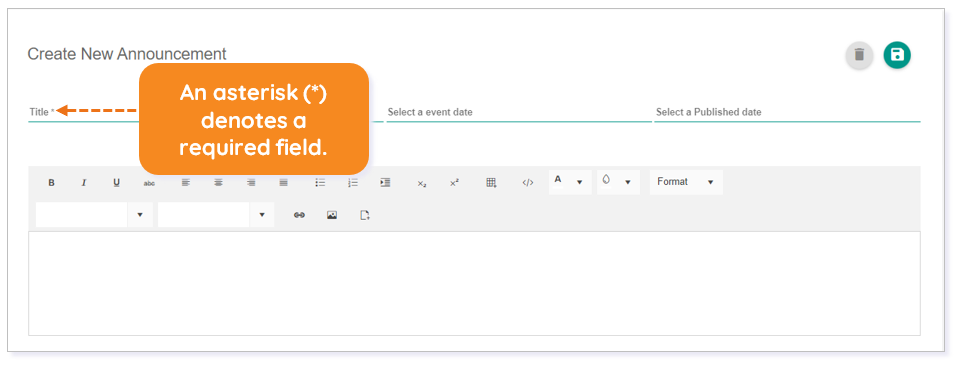964x366 pixels.
Task: Toggle underline formatting
Action: pyautogui.click(x=116, y=183)
